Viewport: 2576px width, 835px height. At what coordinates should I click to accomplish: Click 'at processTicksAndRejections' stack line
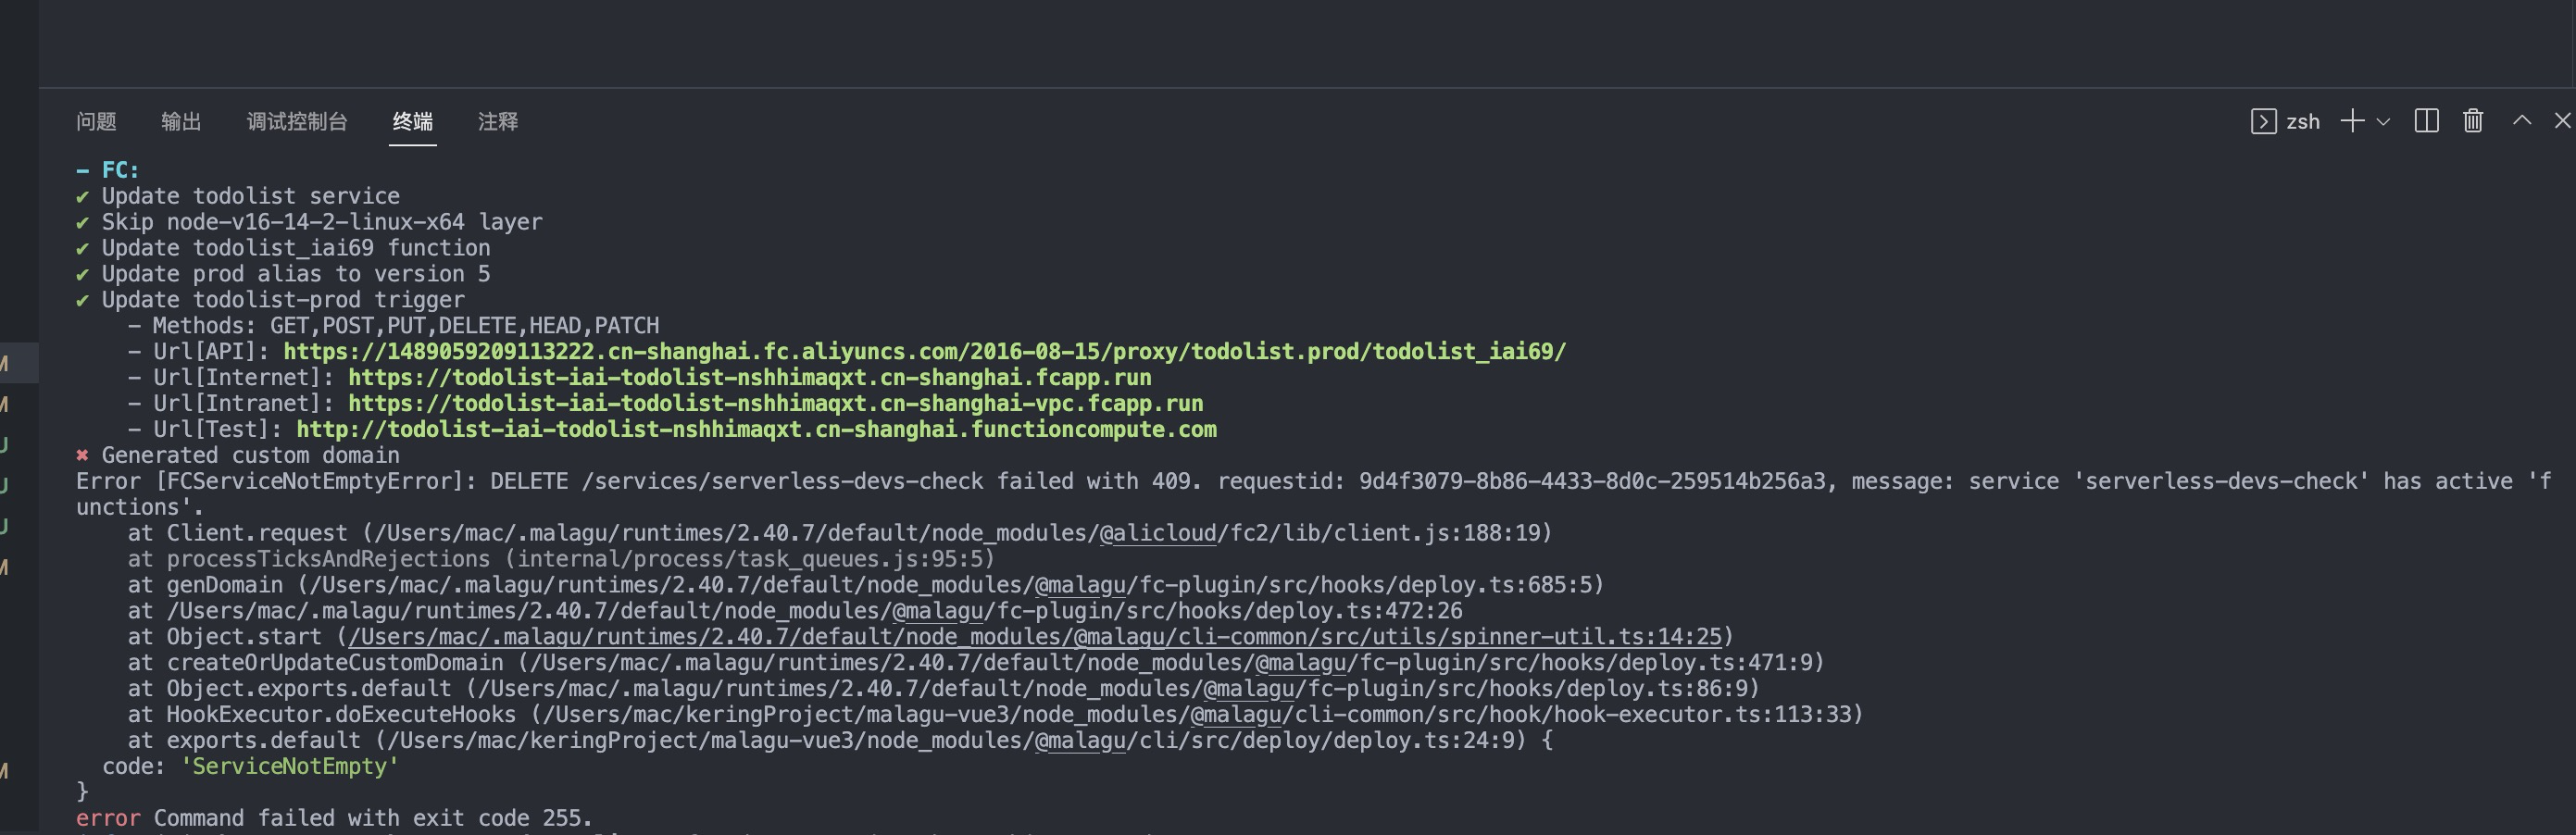pos(561,559)
